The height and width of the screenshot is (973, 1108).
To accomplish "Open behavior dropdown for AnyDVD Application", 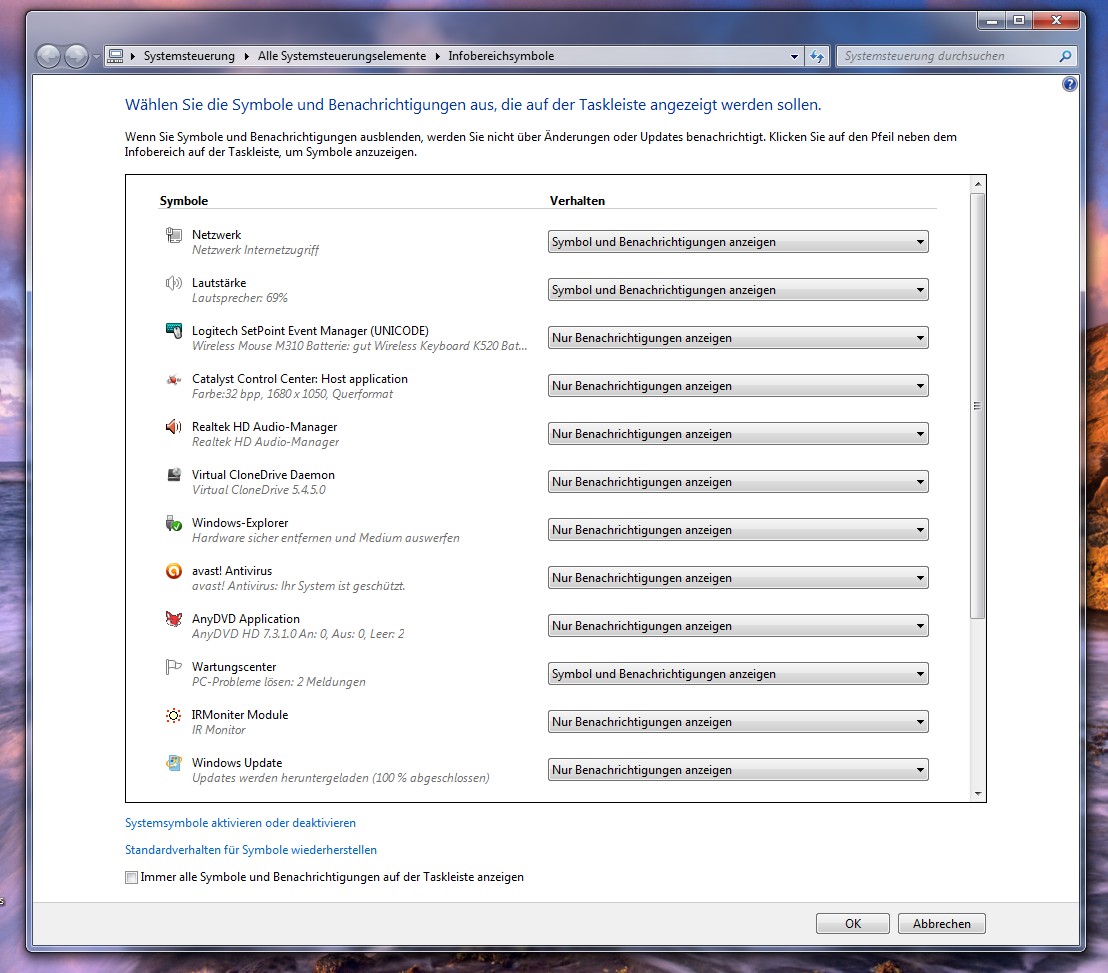I will [x=738, y=626].
